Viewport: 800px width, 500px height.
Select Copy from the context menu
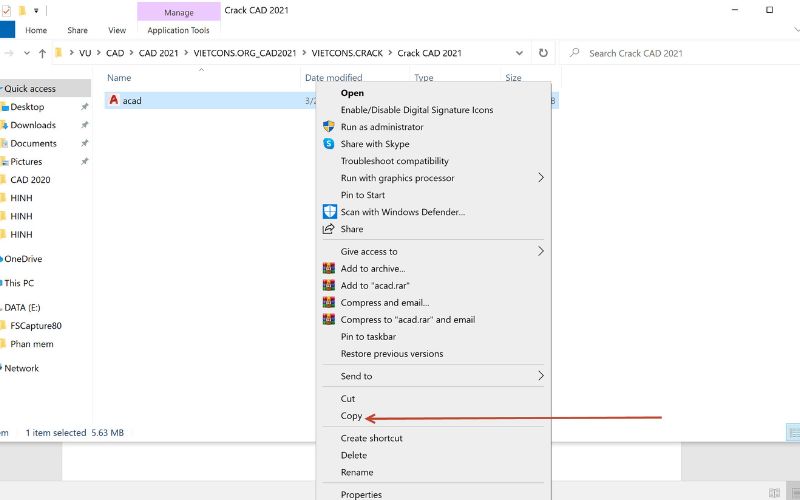[351, 416]
